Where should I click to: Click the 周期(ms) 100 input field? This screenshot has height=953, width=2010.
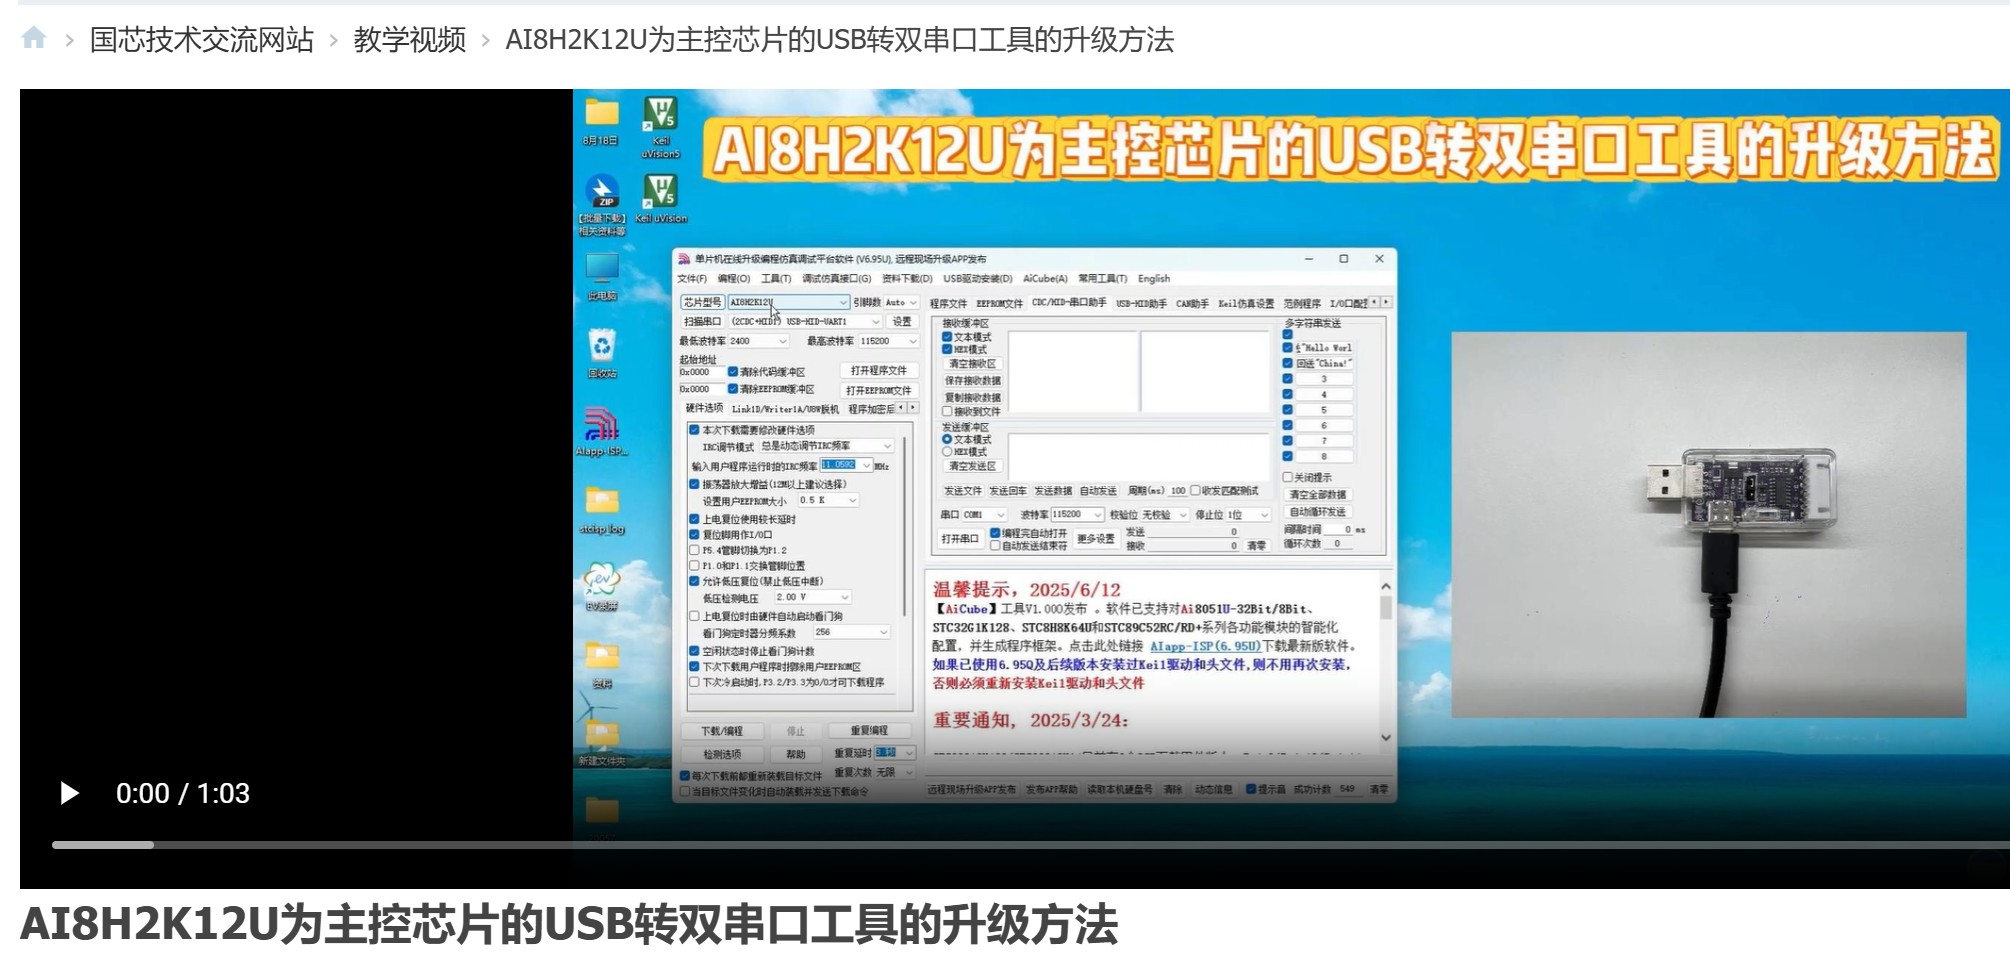click(1178, 491)
